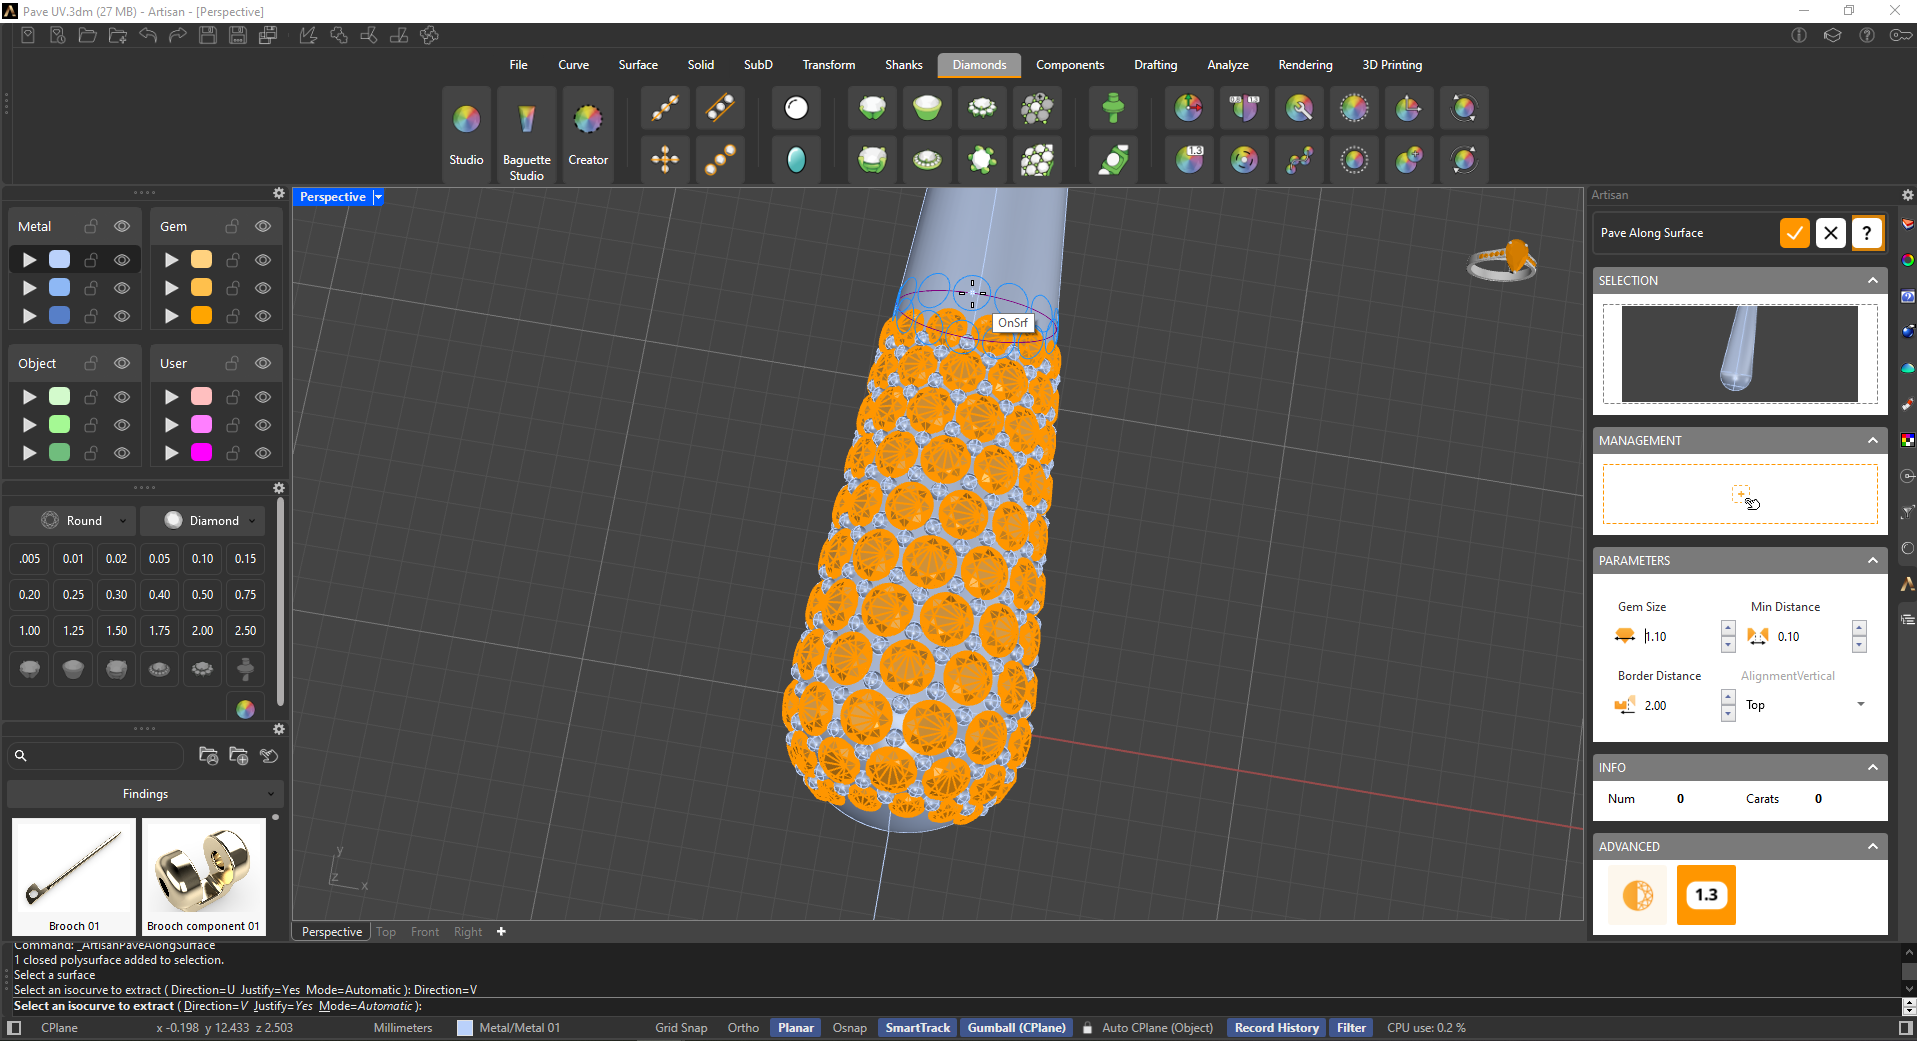Open the AlignmentVertical Top dropdown
This screenshot has height=1041, width=1917.
[x=1805, y=705]
